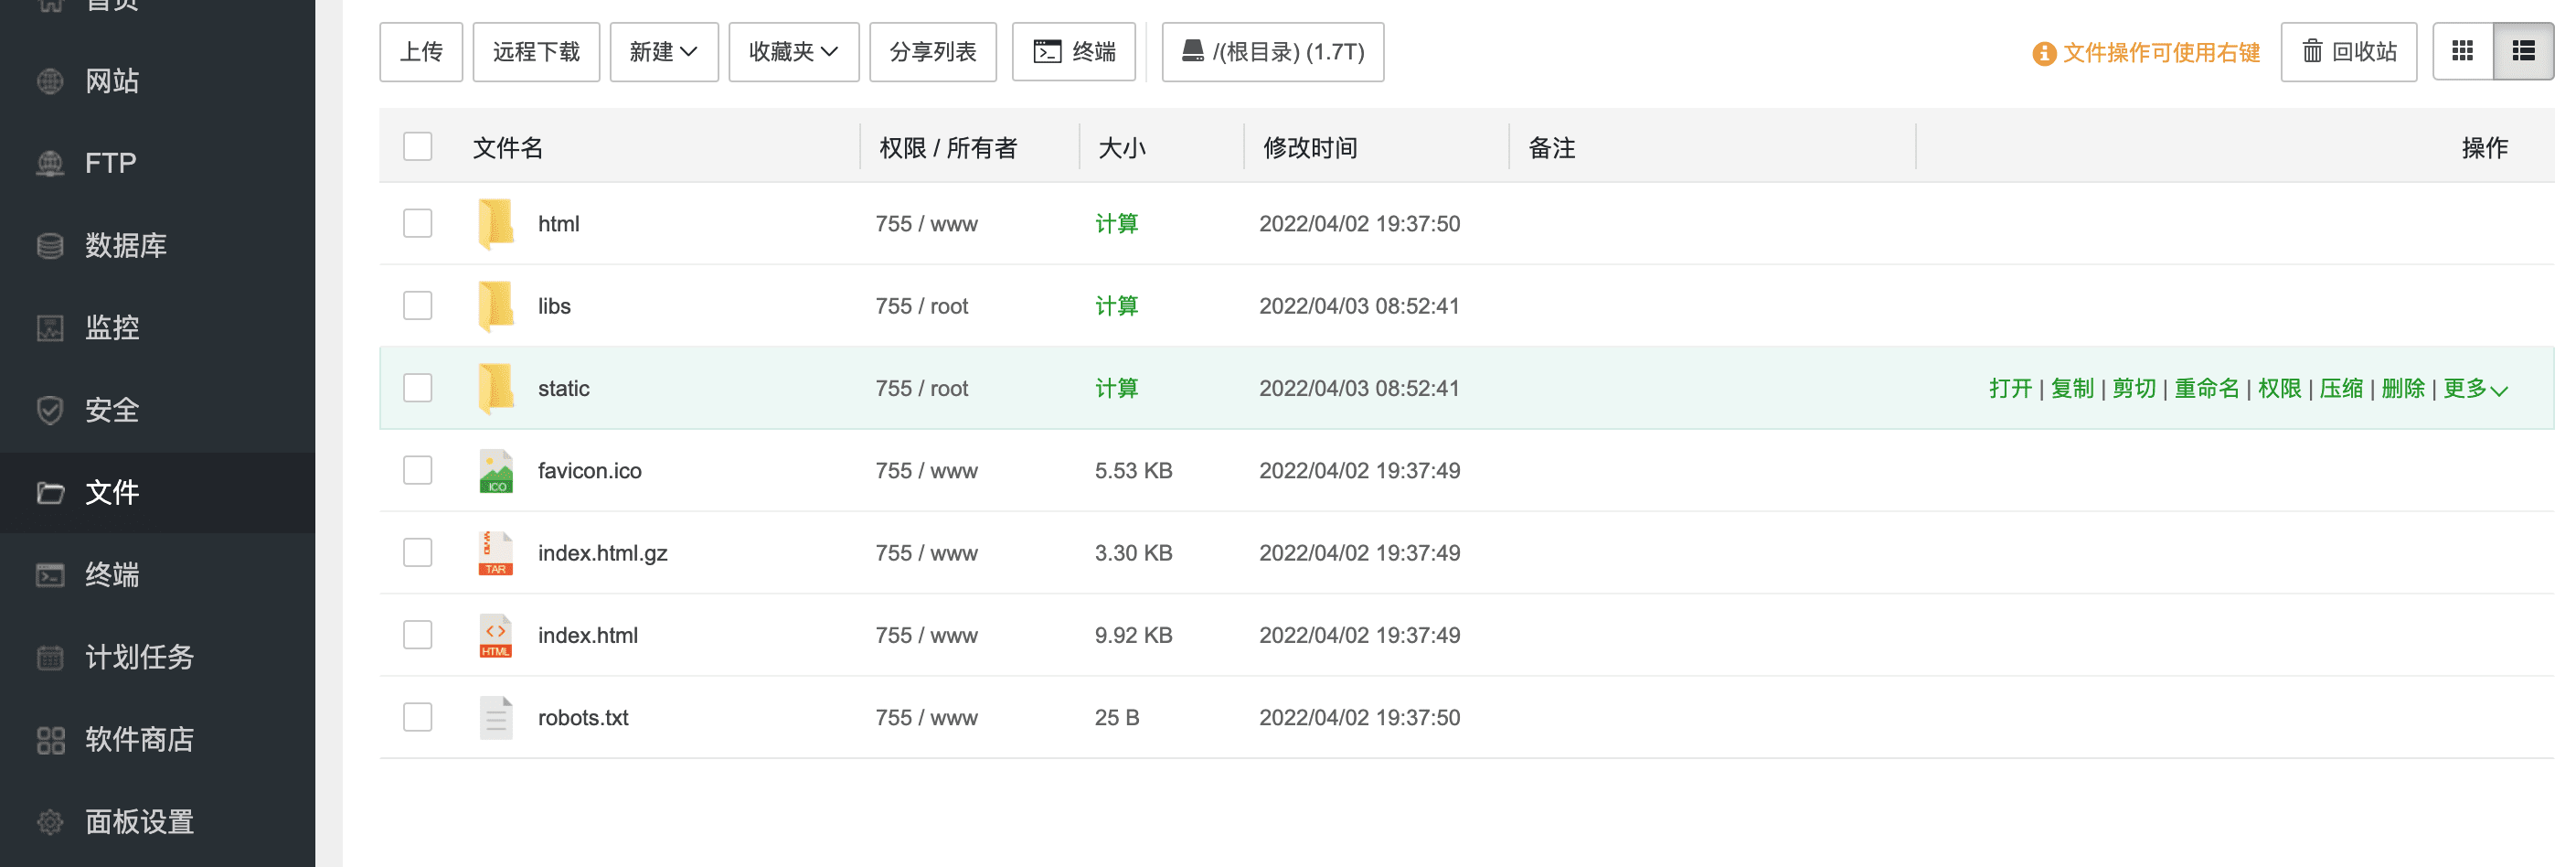2576x867 pixels.
Task: Switch to grid view icon
Action: (x=2463, y=52)
